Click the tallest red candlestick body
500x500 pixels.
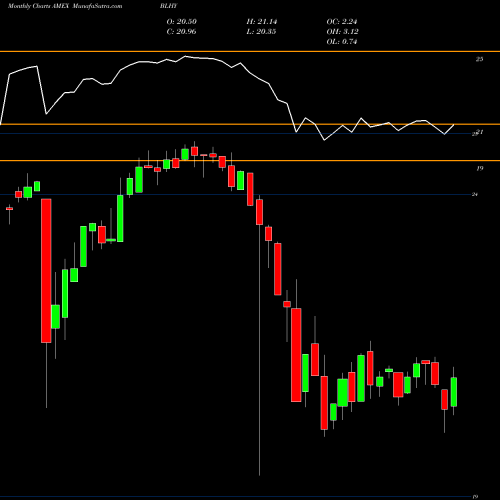(46, 271)
